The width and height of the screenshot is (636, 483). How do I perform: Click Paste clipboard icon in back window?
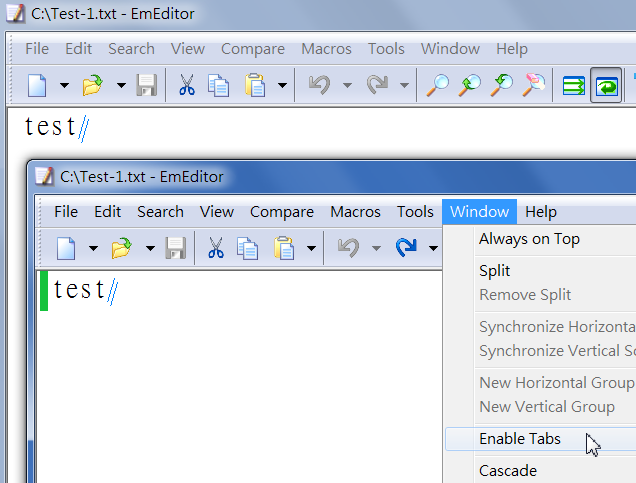(255, 85)
